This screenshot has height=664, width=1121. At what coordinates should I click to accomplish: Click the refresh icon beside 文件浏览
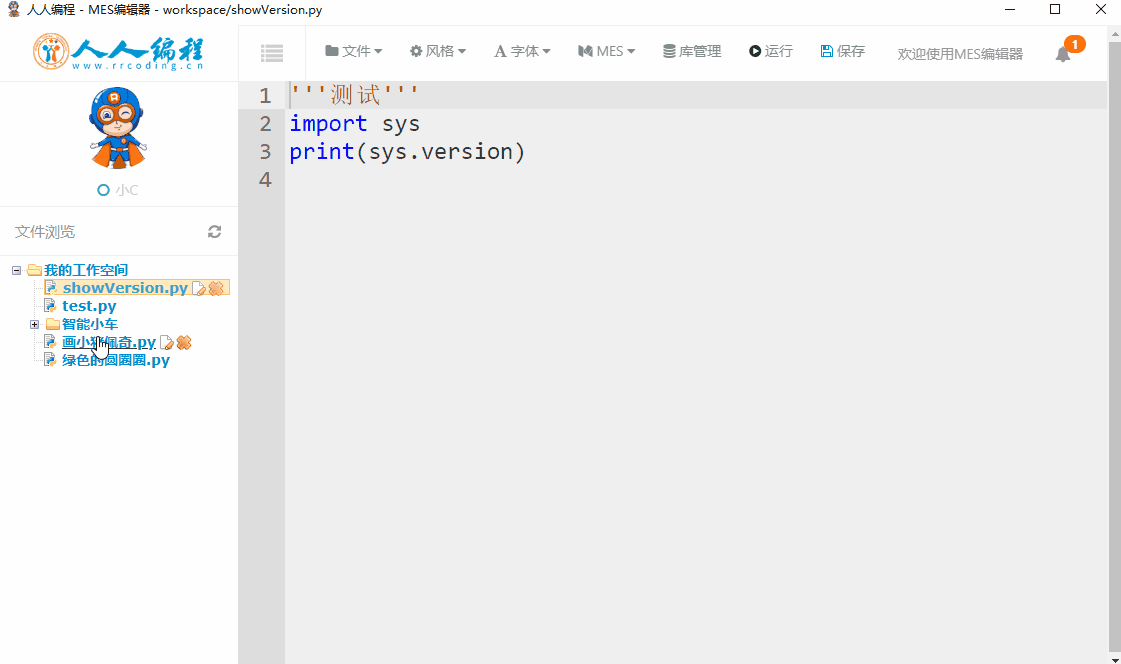214,232
